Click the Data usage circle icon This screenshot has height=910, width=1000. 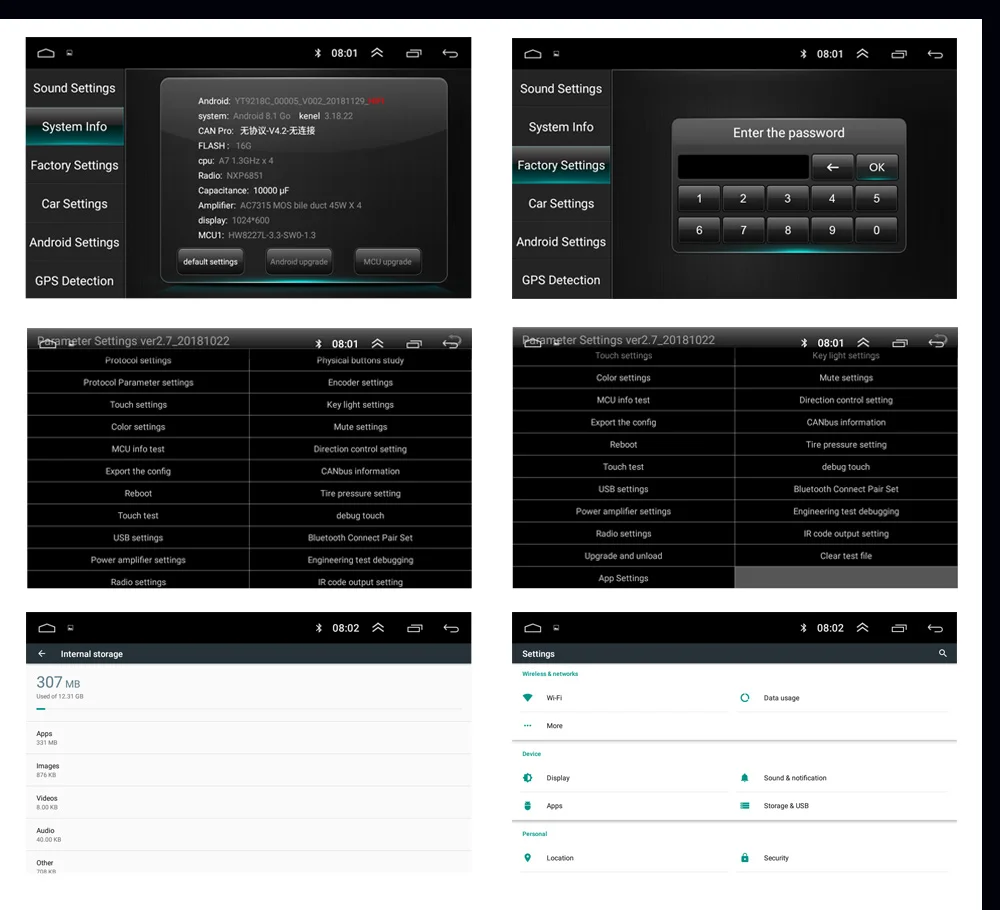tap(744, 698)
